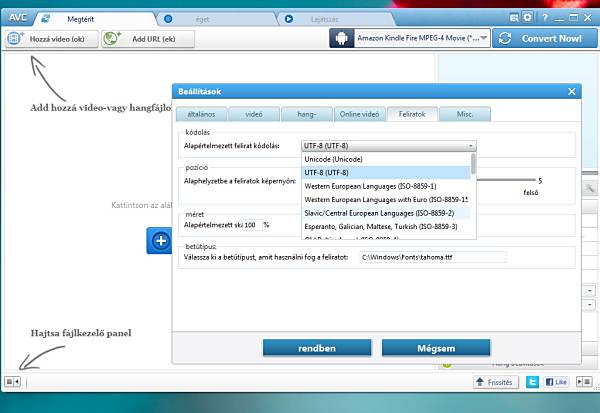Screen dimensions: 600x413
Task: Close the Beállítások dialog with X
Action: tap(572, 91)
